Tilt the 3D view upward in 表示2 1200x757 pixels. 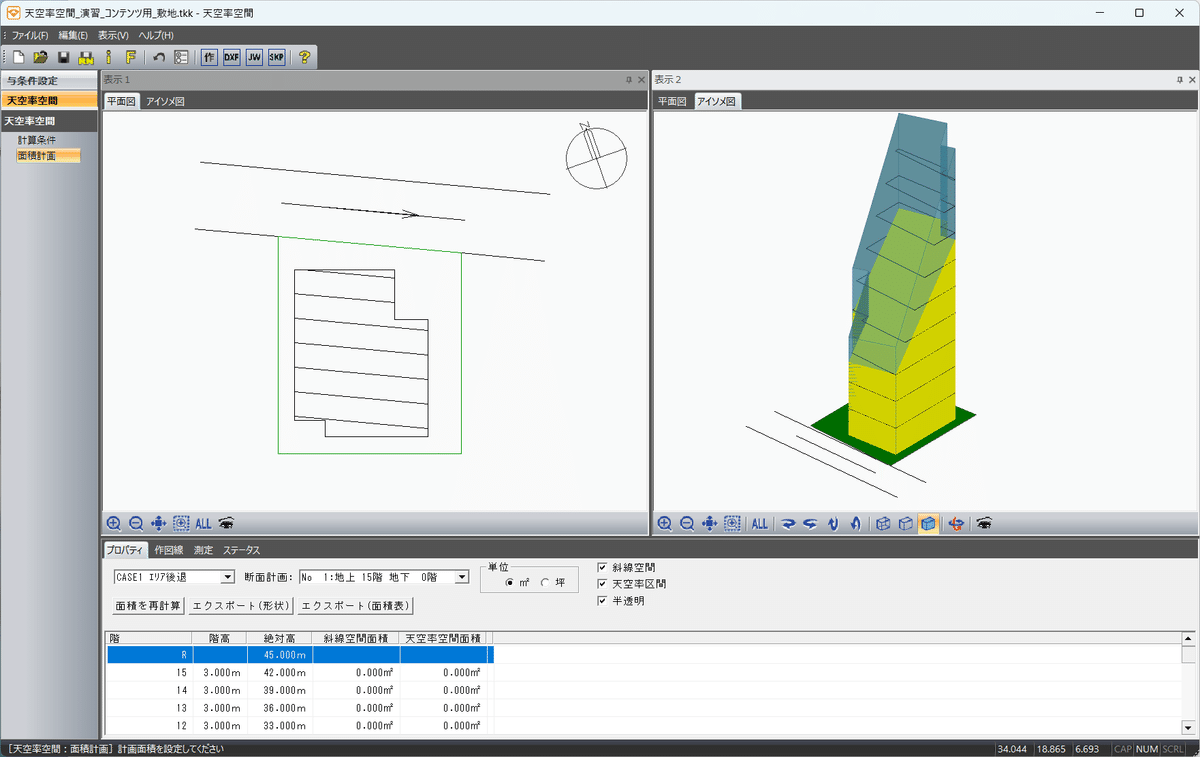click(x=855, y=523)
